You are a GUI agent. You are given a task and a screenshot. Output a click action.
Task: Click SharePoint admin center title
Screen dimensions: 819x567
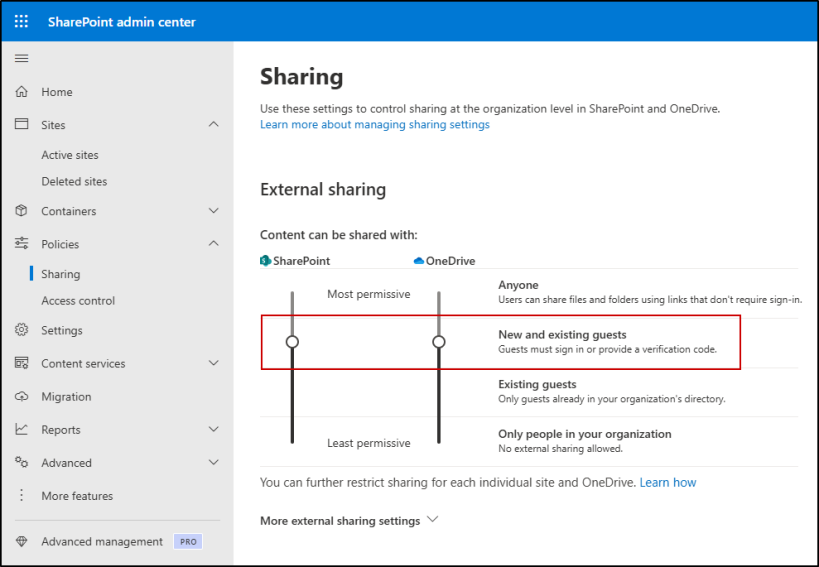click(122, 22)
